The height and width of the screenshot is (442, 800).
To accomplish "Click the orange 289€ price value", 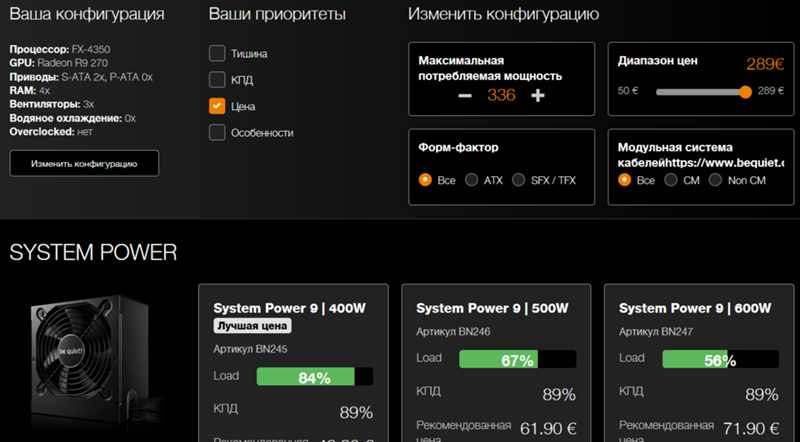I will coord(765,64).
